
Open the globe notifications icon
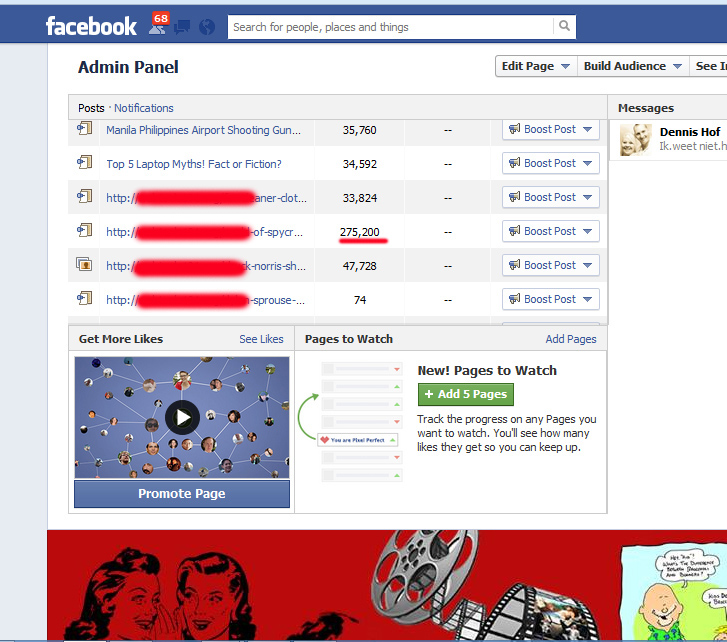pyautogui.click(x=207, y=27)
